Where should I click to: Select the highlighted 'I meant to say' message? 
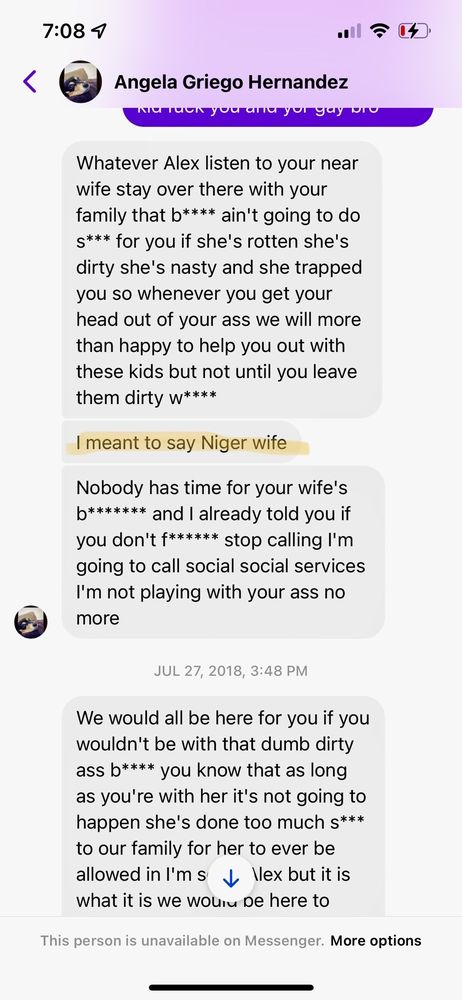point(182,443)
